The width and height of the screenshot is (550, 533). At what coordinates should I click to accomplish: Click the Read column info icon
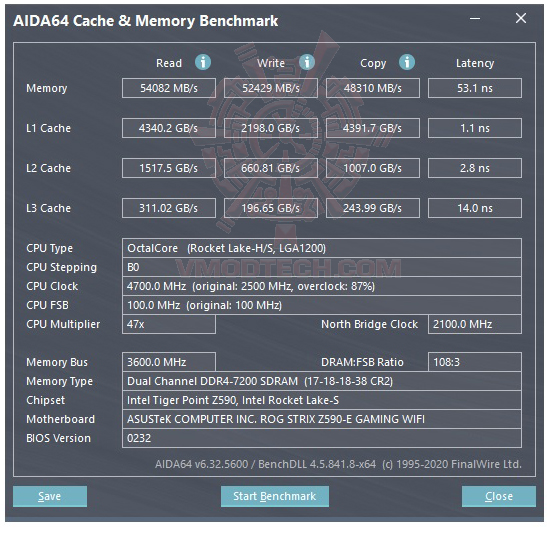203,62
